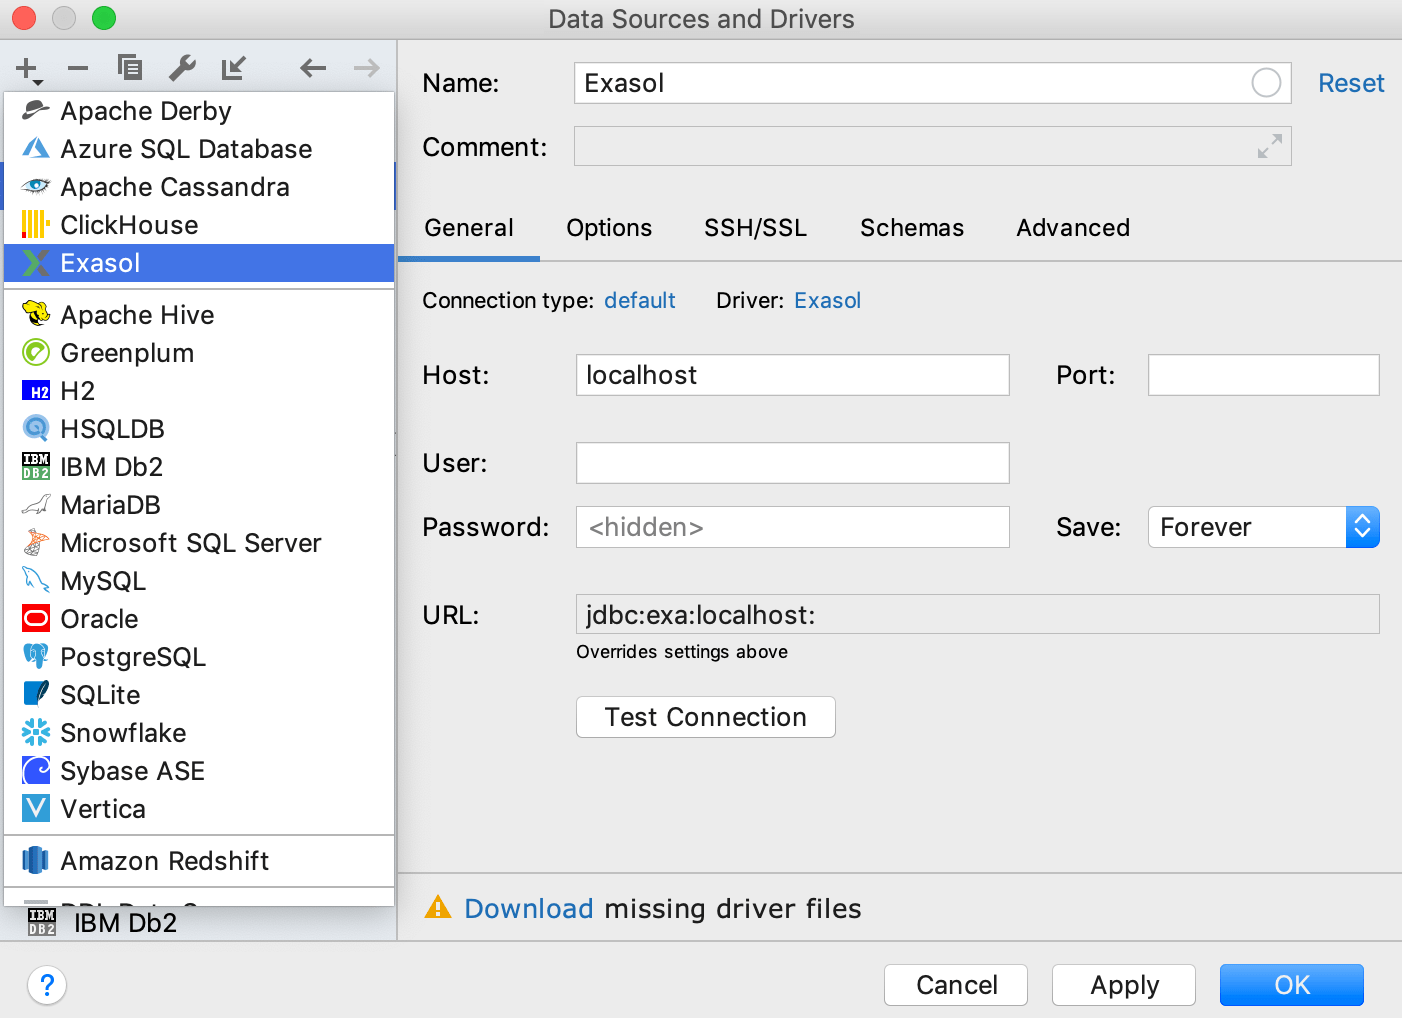Screen dimensions: 1402x1018
Task: Click the default connection type link
Action: click(640, 300)
